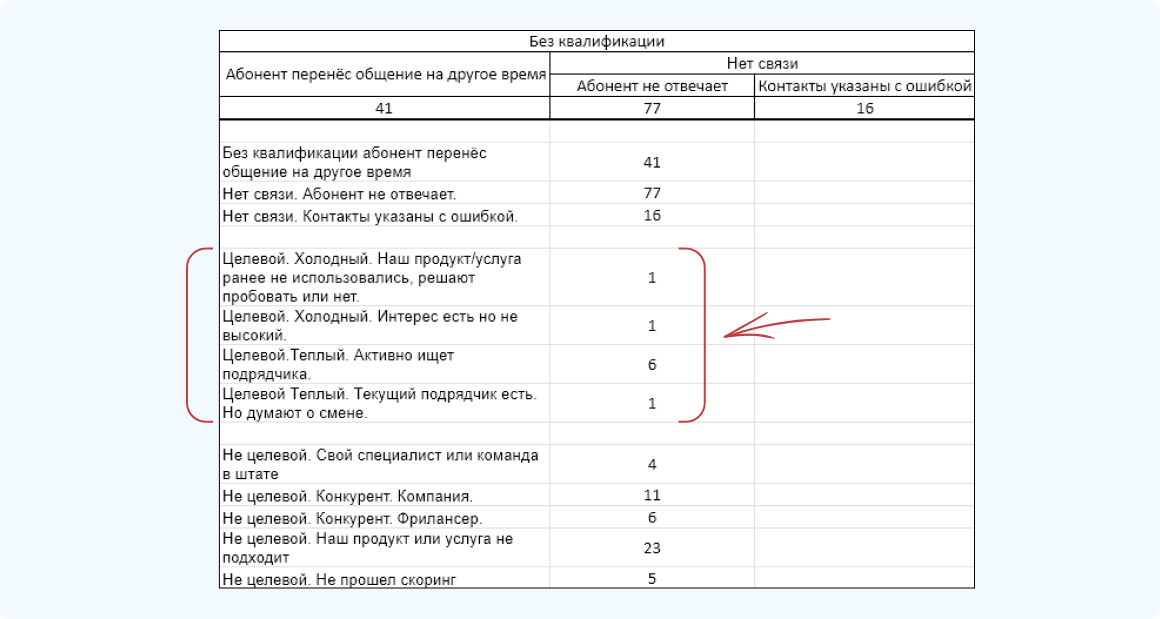Click the "Без квалификации" top header cell
Screen dimensions: 1160x619
tap(596, 42)
